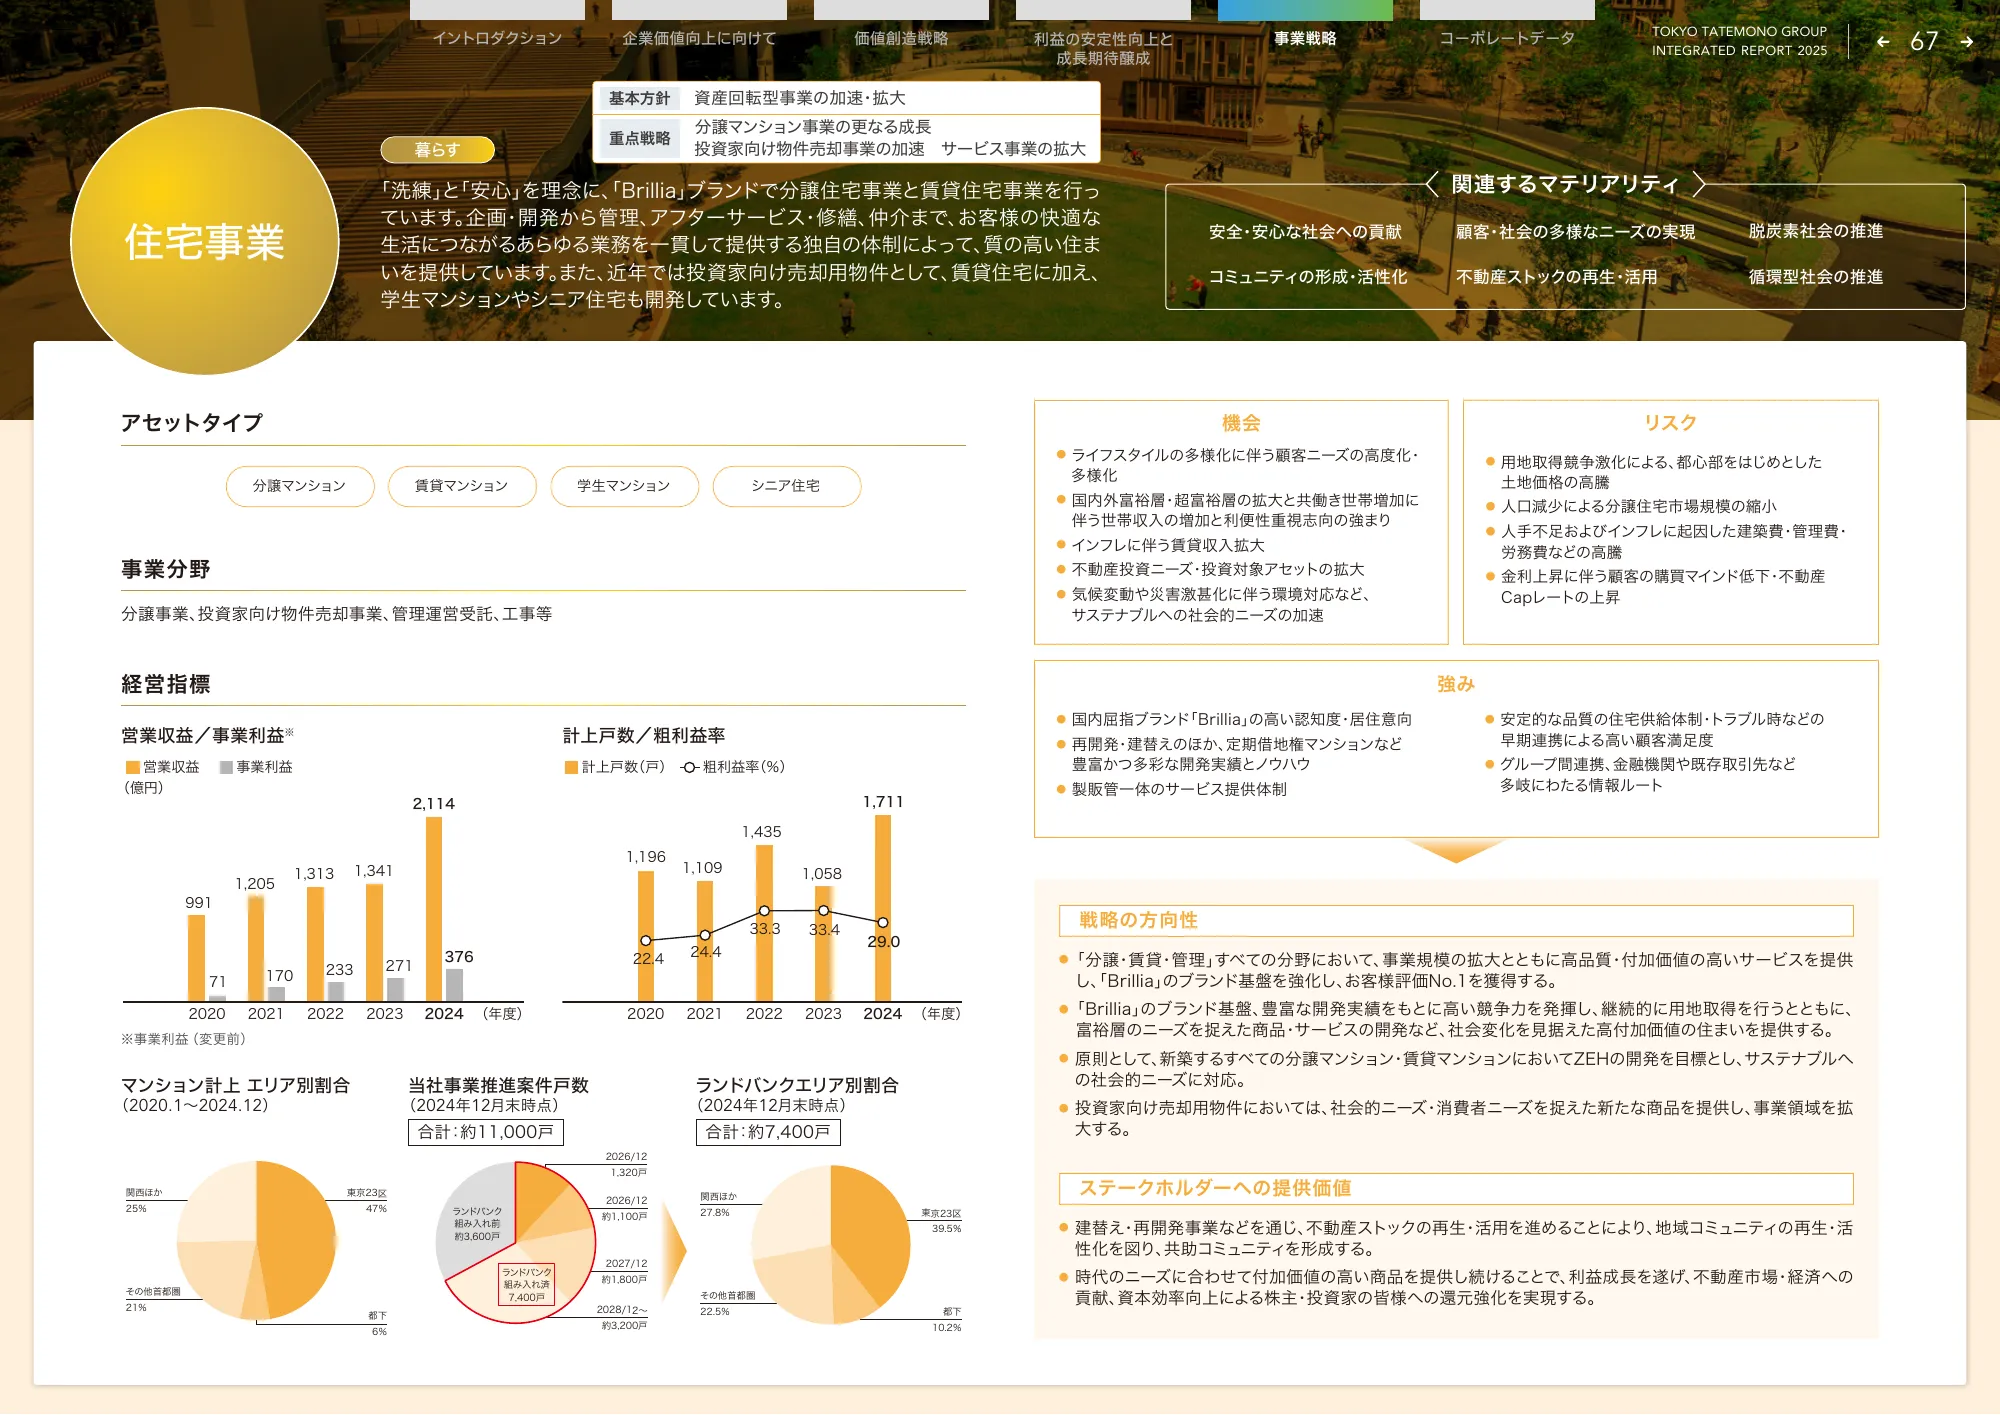
Task: Select the 分譲マンション asset type pill
Action: tap(299, 486)
